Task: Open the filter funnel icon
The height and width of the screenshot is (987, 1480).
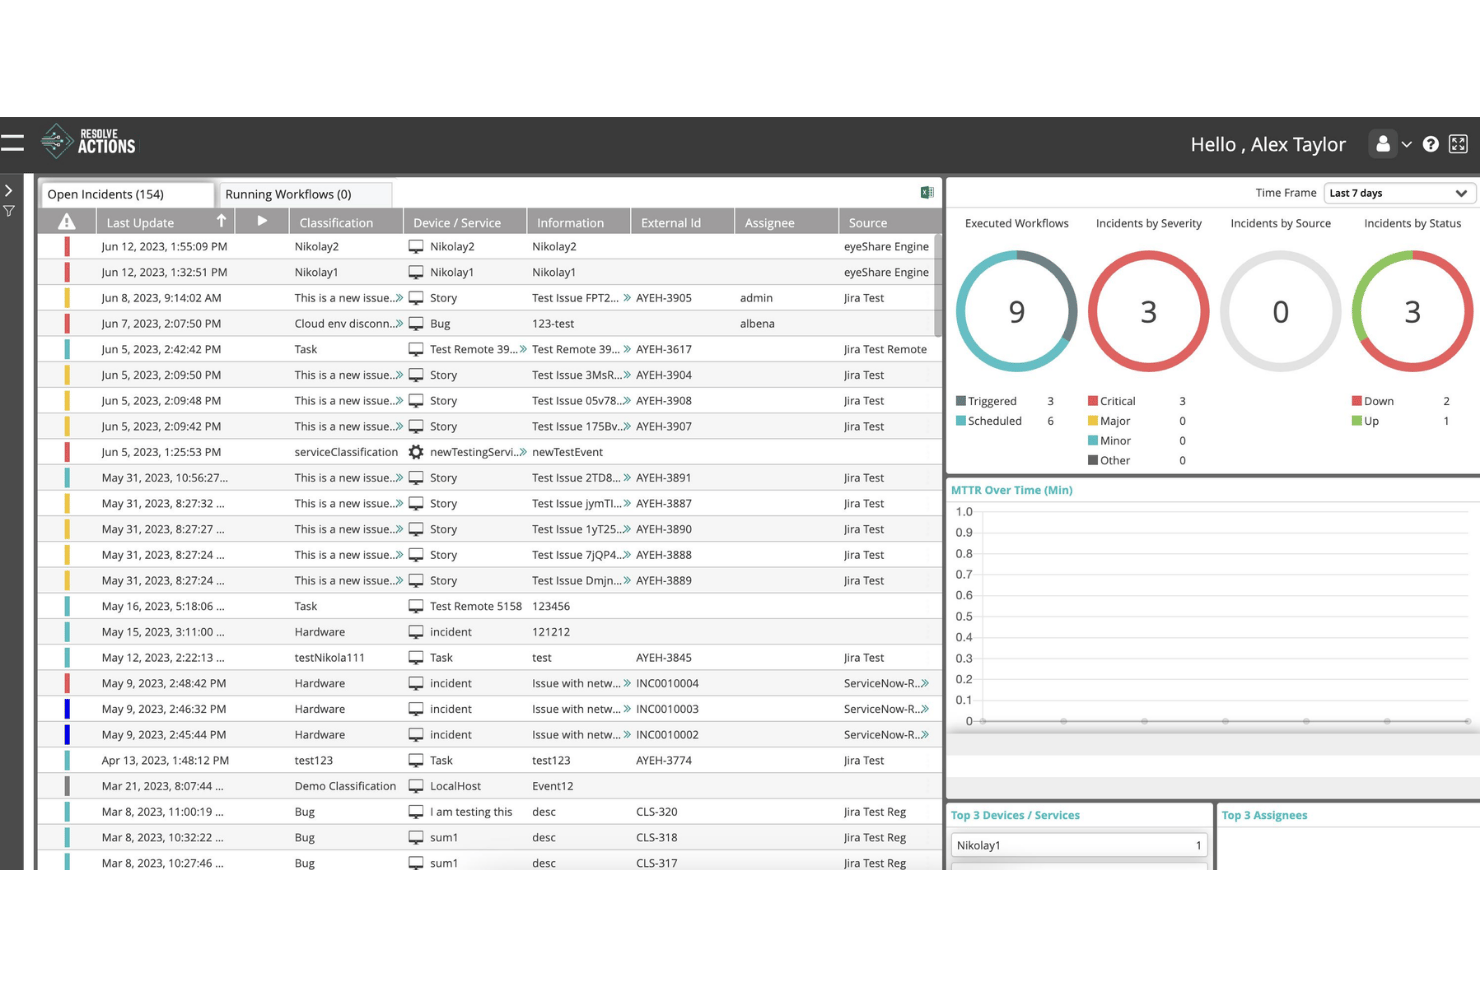Action: click(8, 211)
